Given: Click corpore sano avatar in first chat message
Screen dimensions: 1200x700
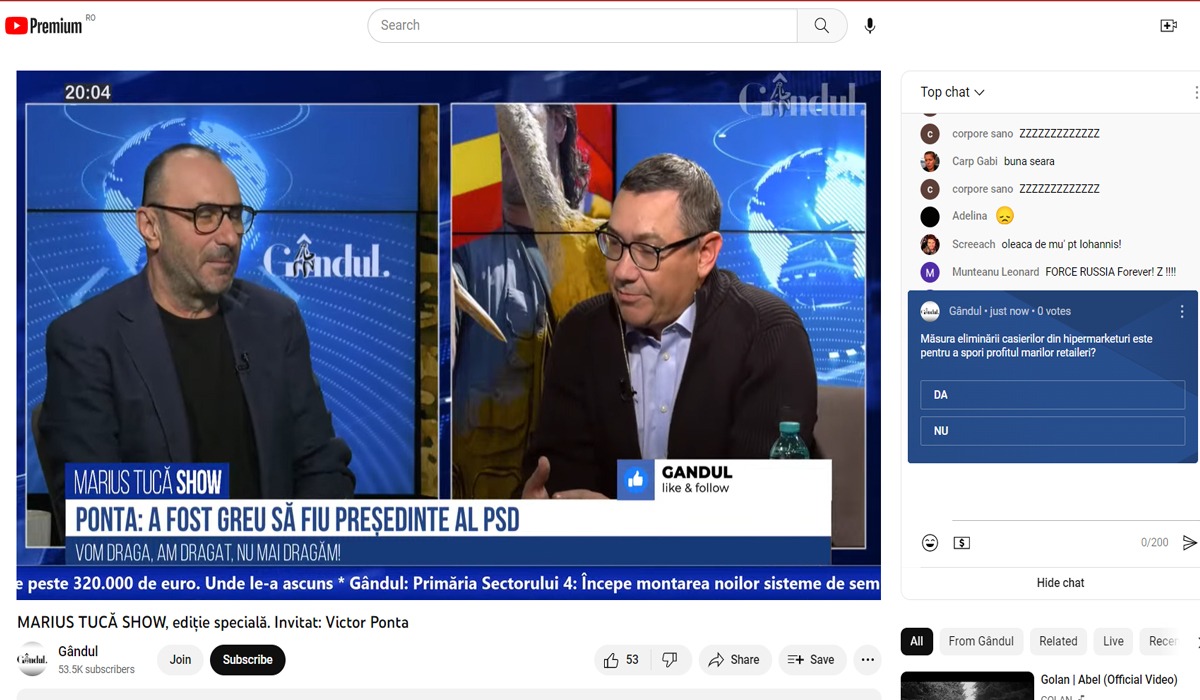Looking at the screenshot, I should (x=930, y=134).
